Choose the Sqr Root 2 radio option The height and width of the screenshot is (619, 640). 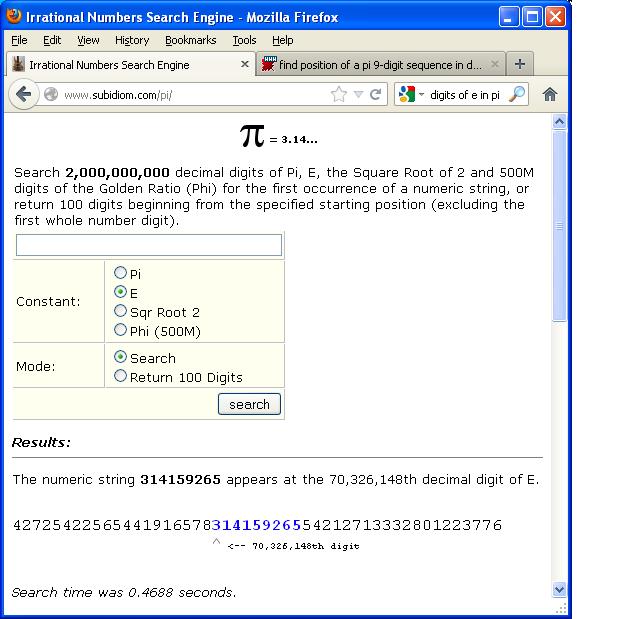coord(121,311)
